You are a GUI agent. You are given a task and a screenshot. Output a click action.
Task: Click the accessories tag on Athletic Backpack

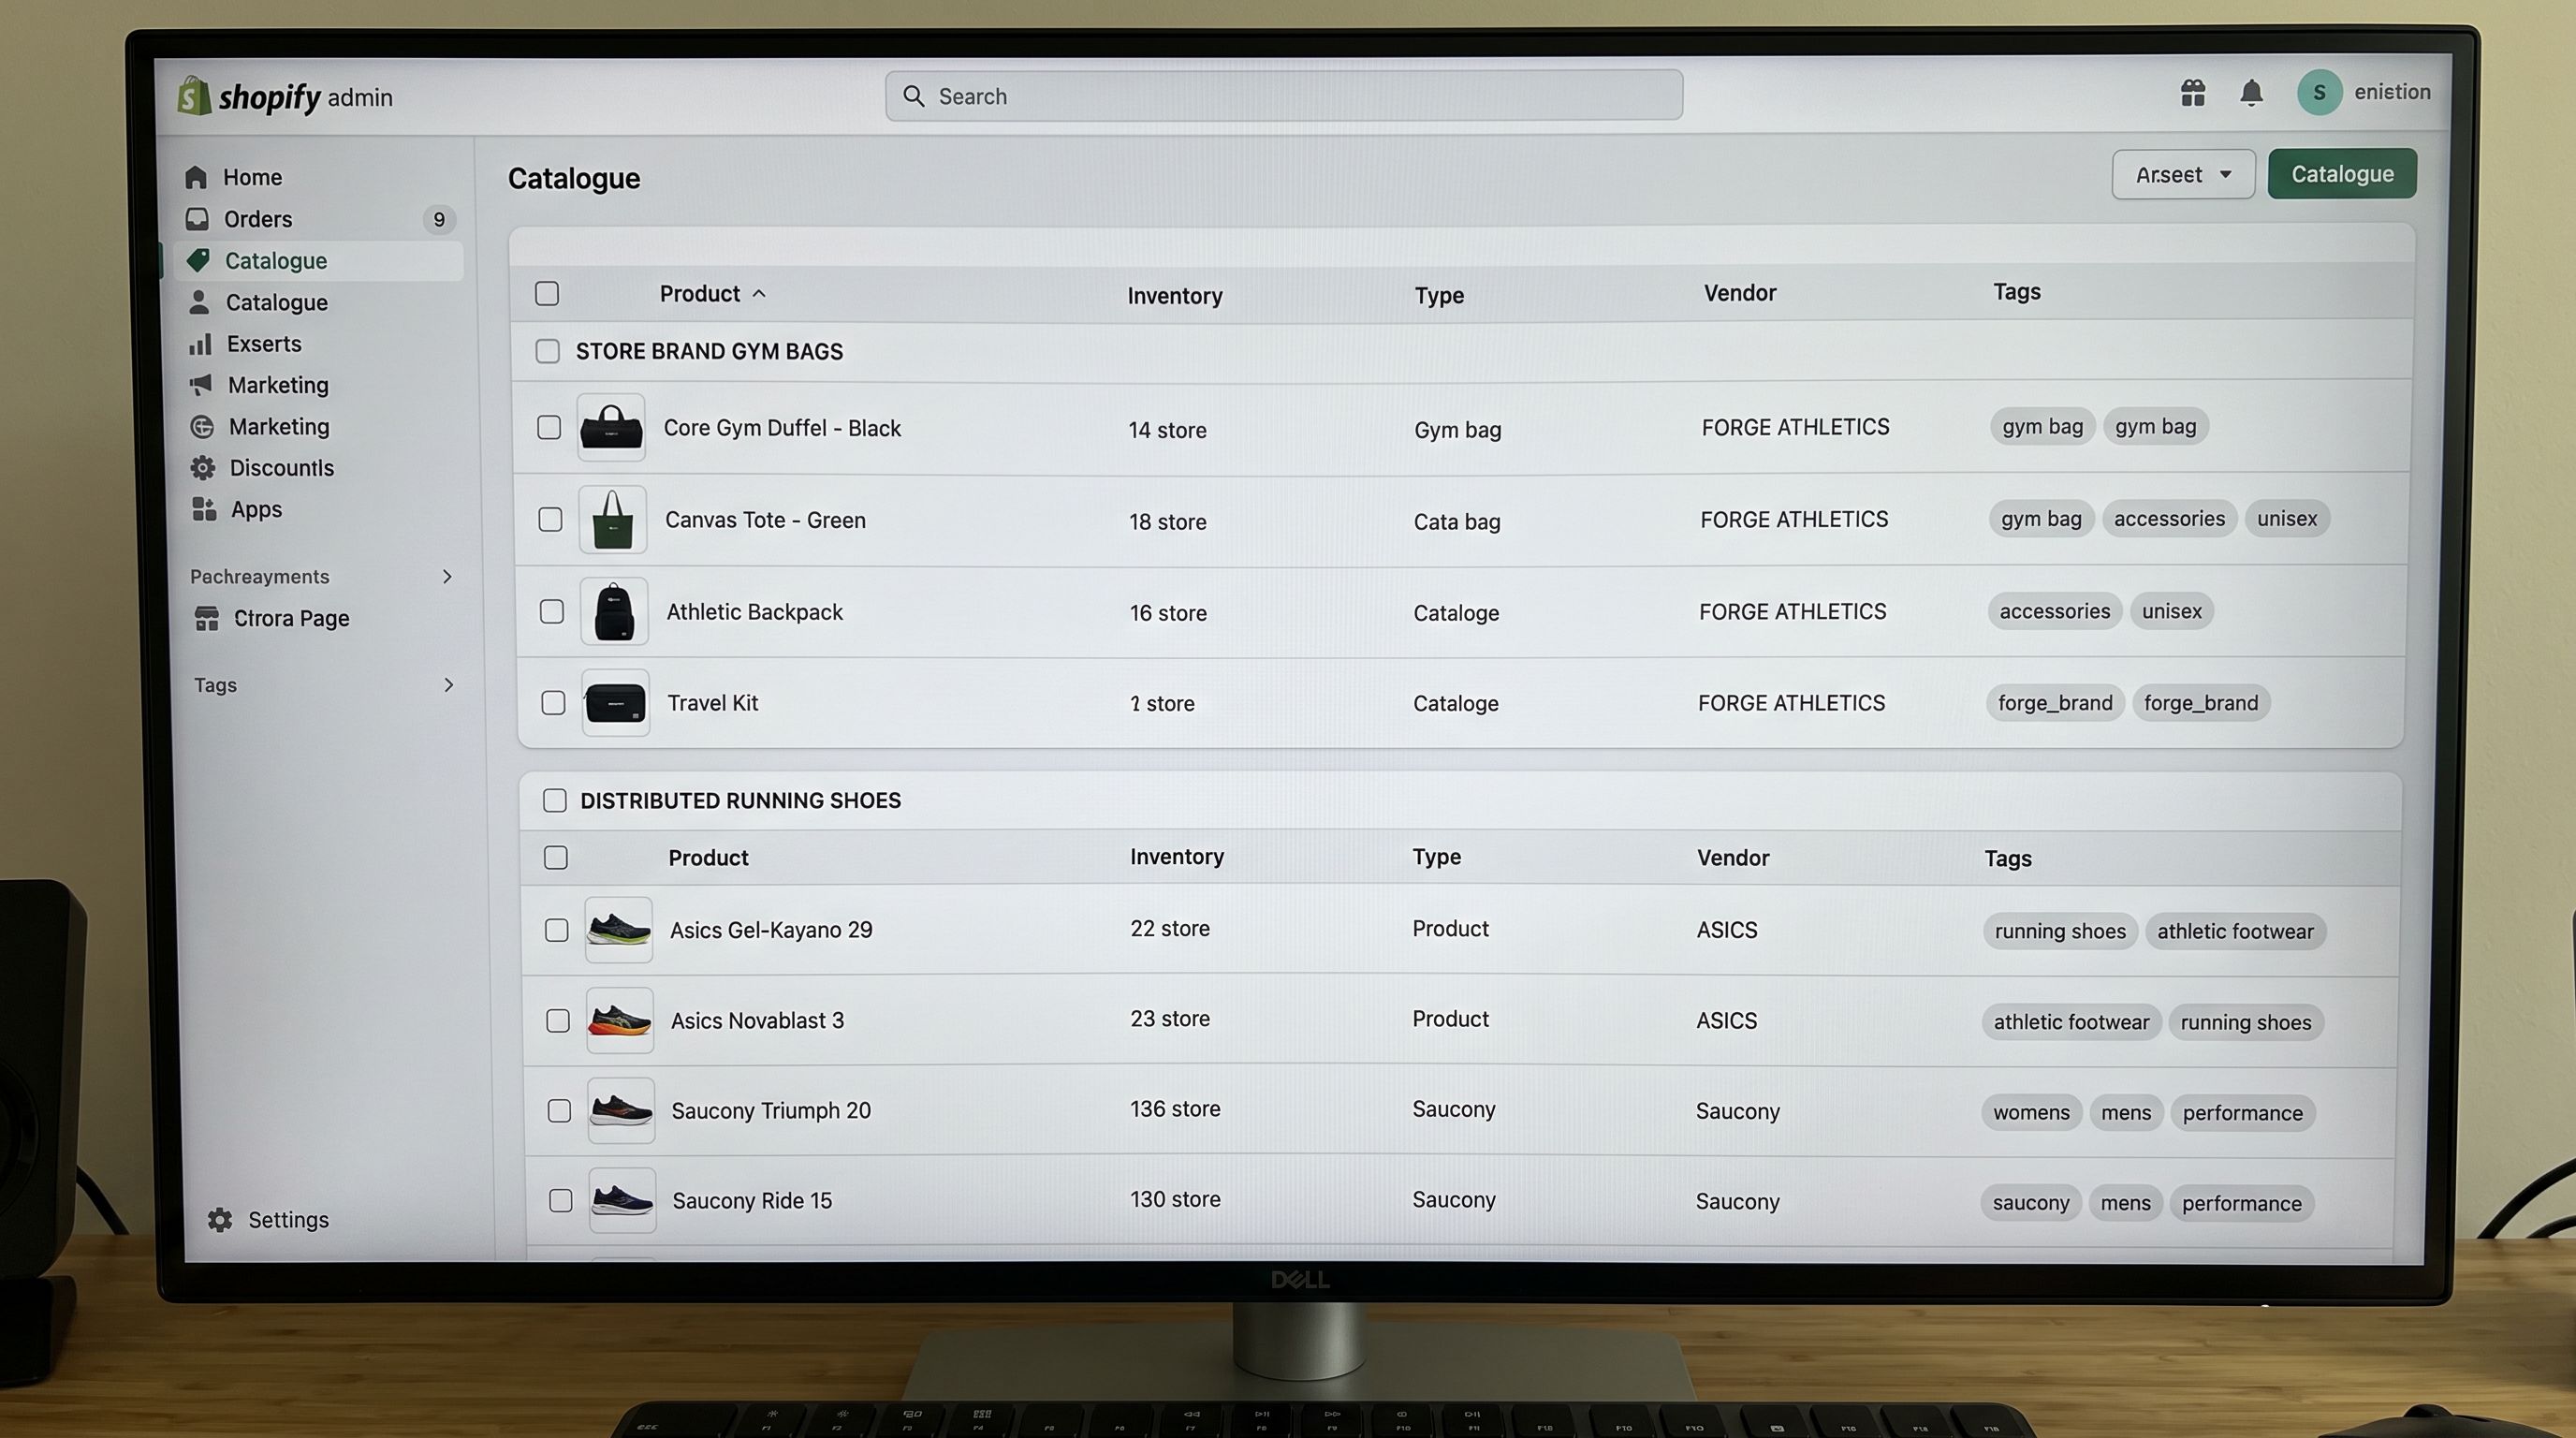(x=2054, y=611)
